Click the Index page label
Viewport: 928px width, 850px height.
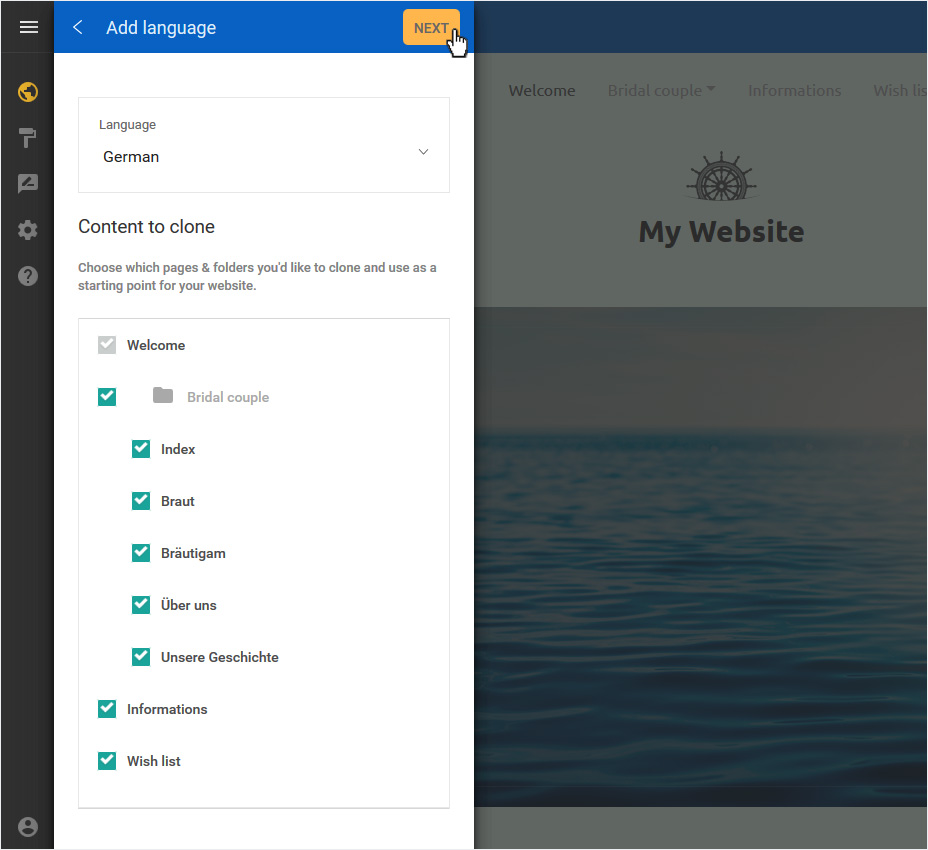[178, 449]
